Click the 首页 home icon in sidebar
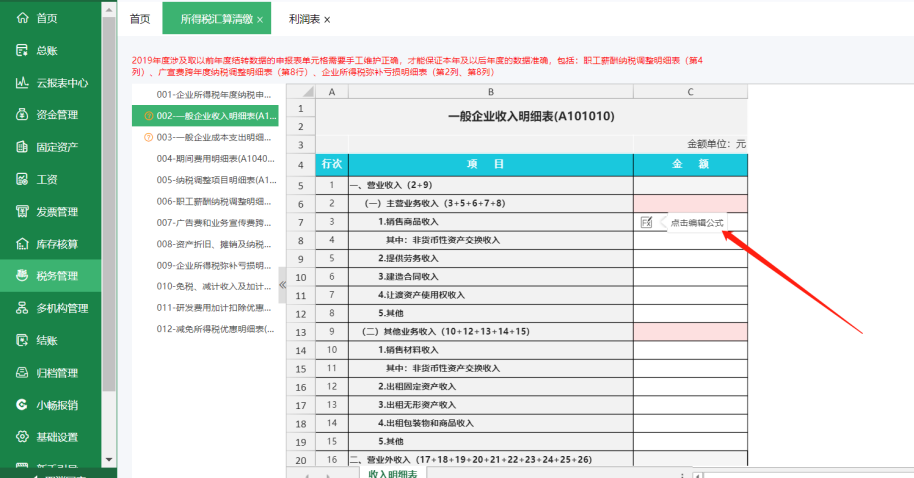Screen dimensions: 914x478 pyautogui.click(x=21, y=19)
